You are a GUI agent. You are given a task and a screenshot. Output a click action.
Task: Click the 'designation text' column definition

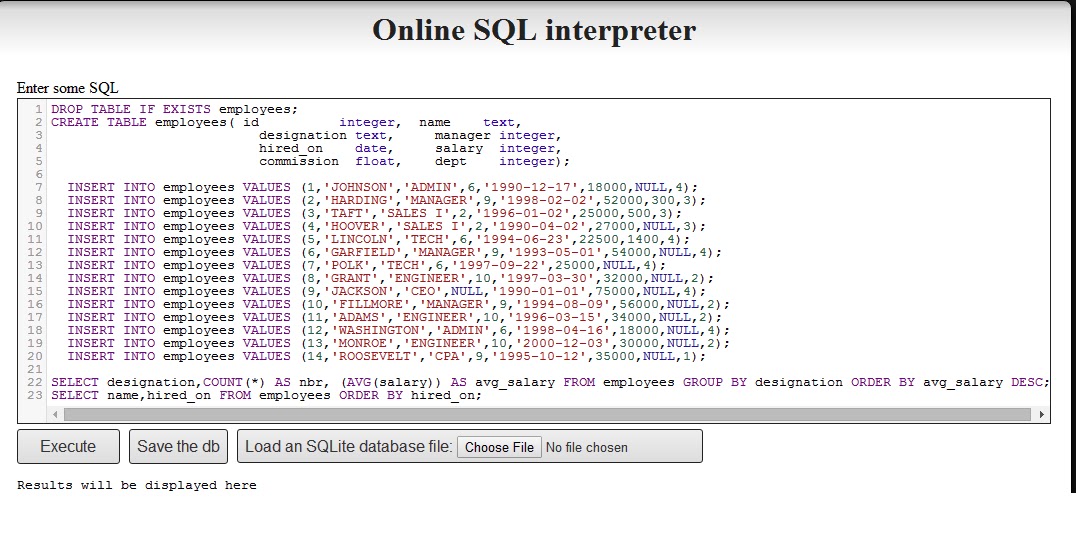coord(326,135)
